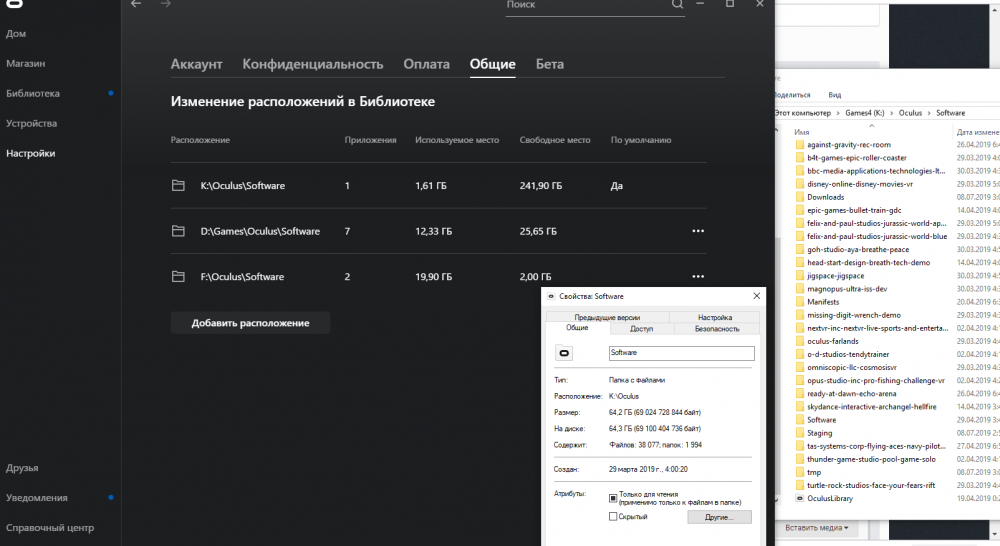Viewport: 1000px width, 546px height.
Task: Select the OculusLibrary file in Explorer
Action: coord(831,497)
